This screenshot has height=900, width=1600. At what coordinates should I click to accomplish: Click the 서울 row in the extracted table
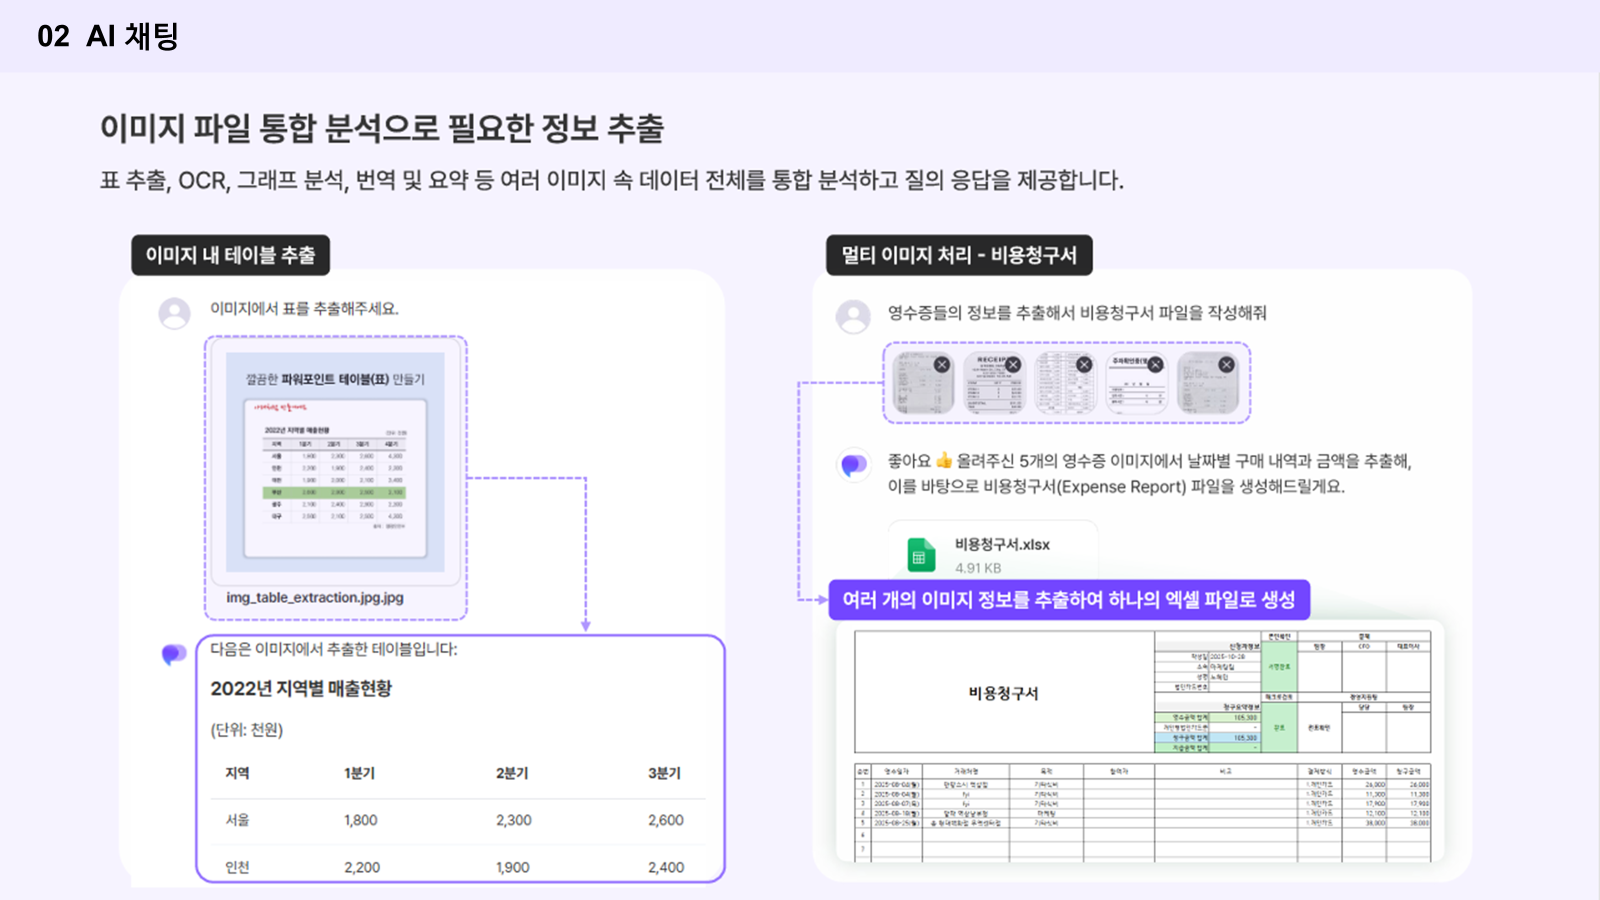pos(237,820)
